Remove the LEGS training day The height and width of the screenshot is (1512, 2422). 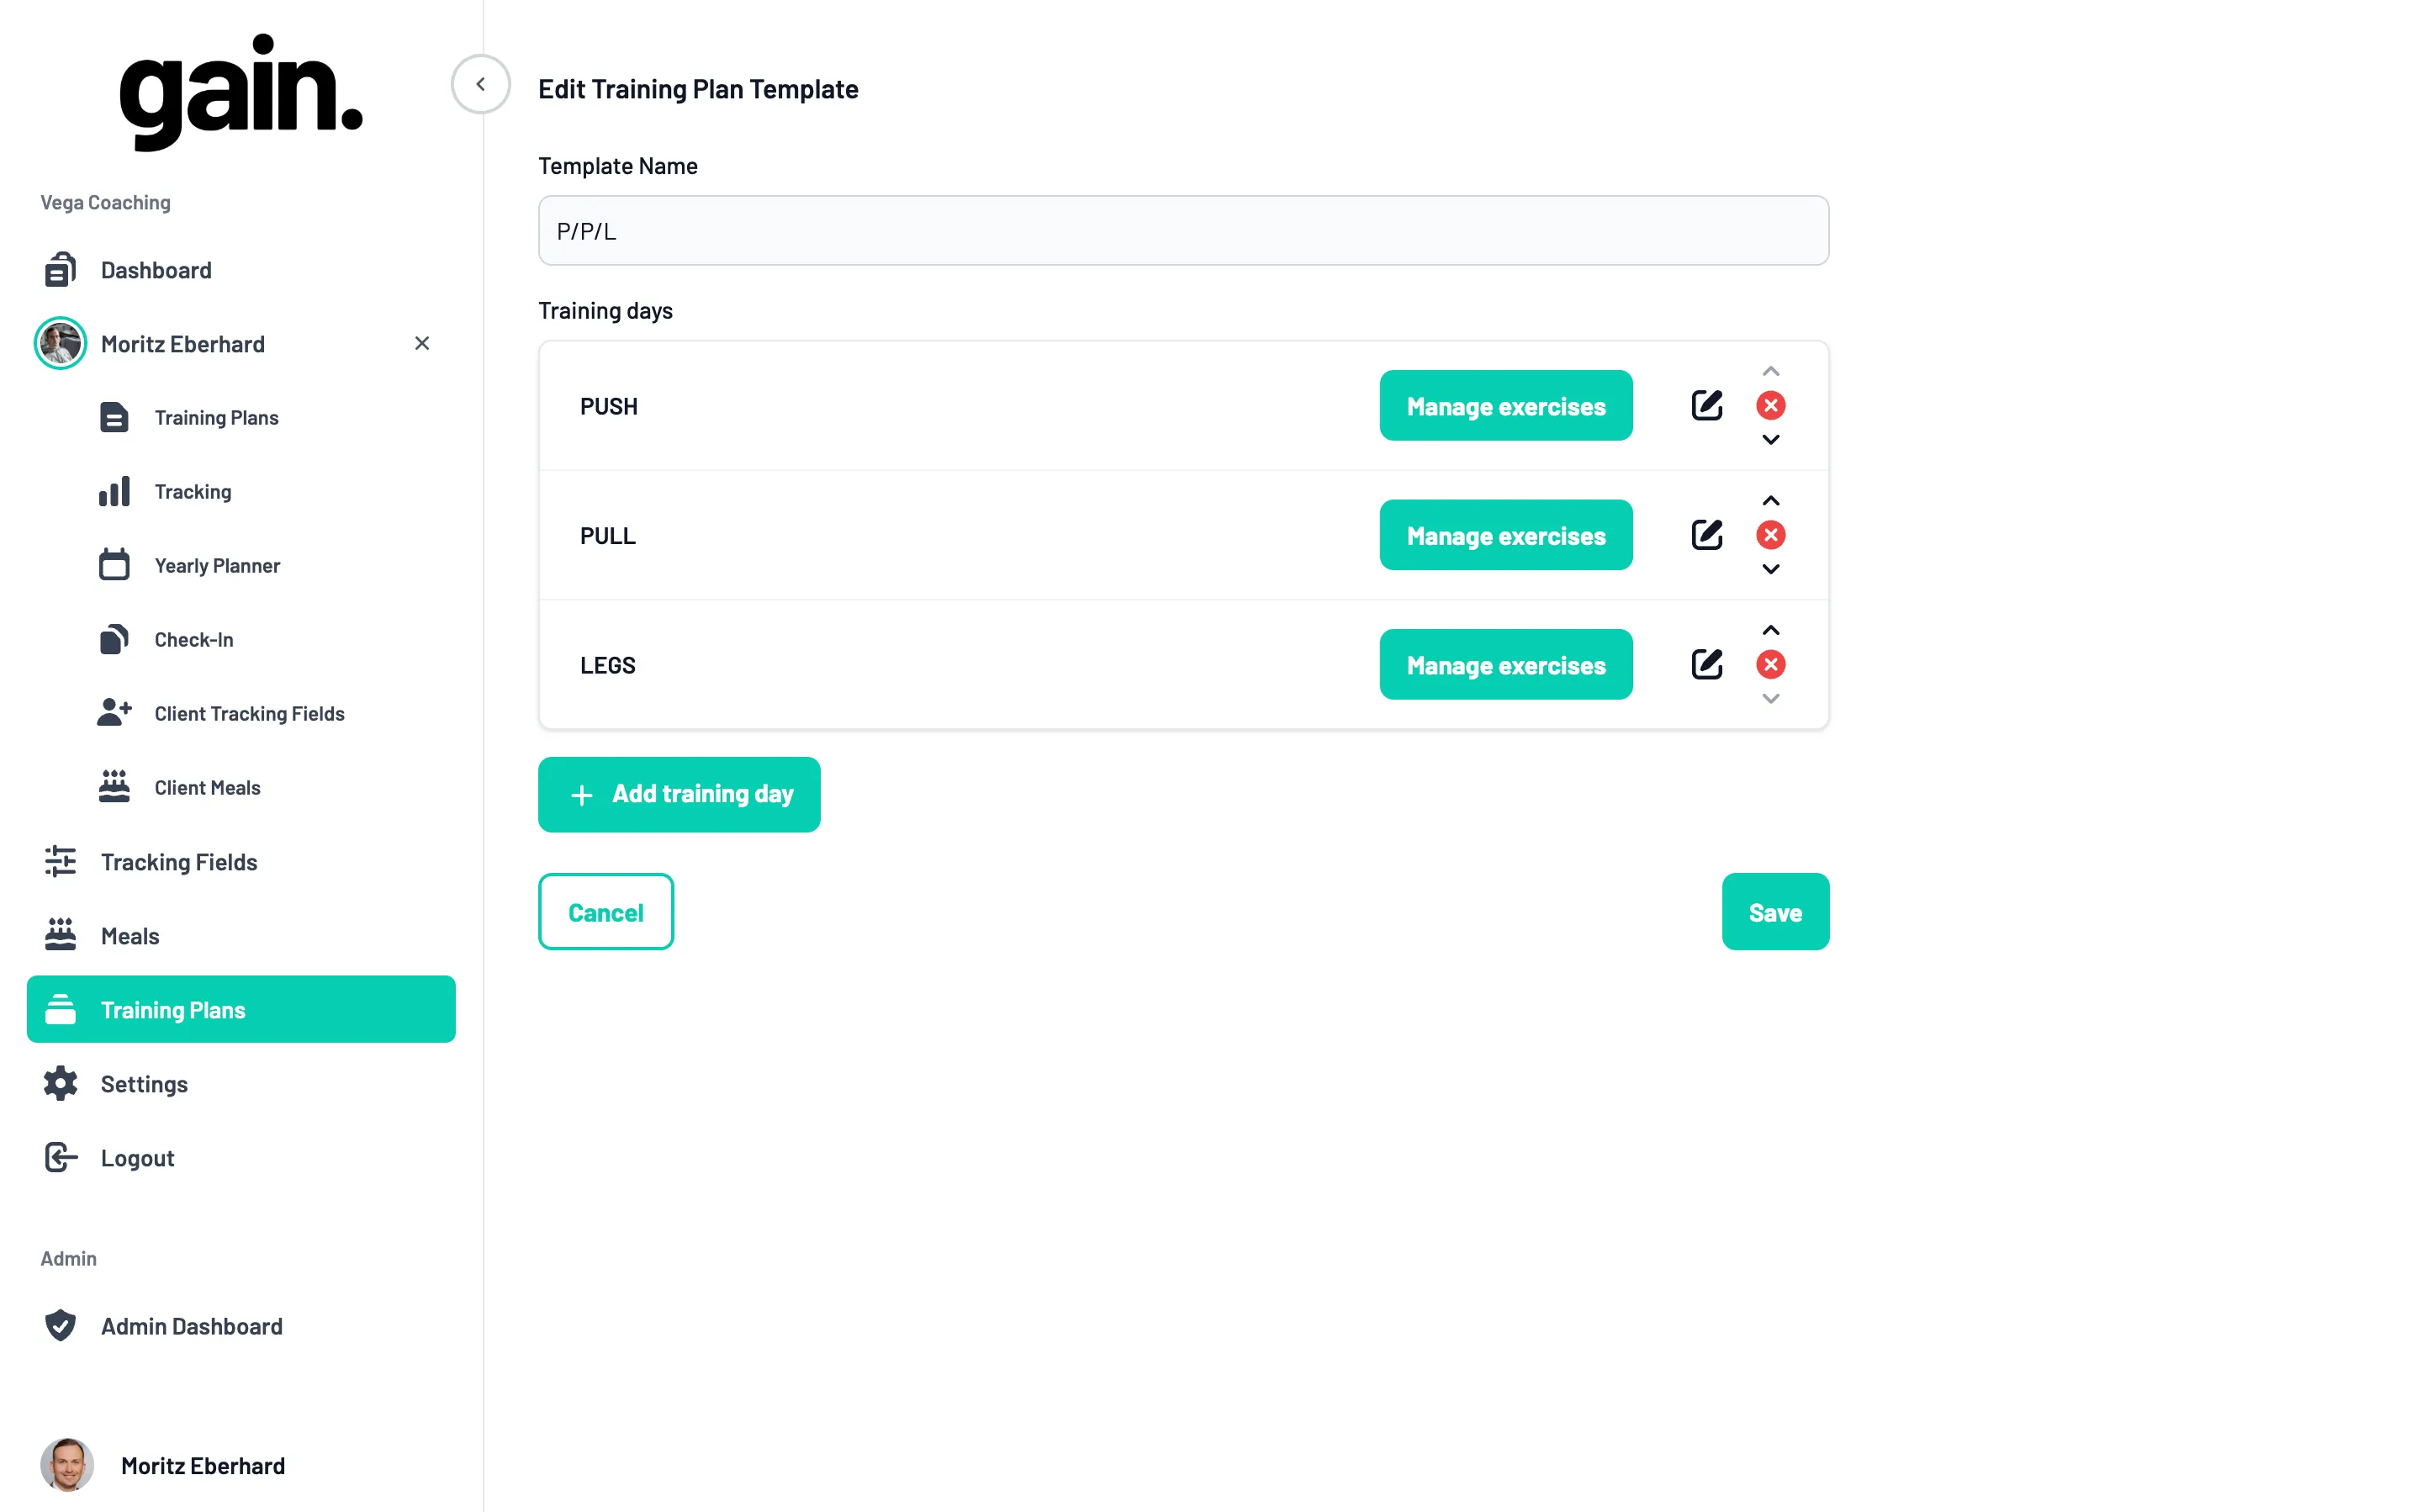[1770, 664]
